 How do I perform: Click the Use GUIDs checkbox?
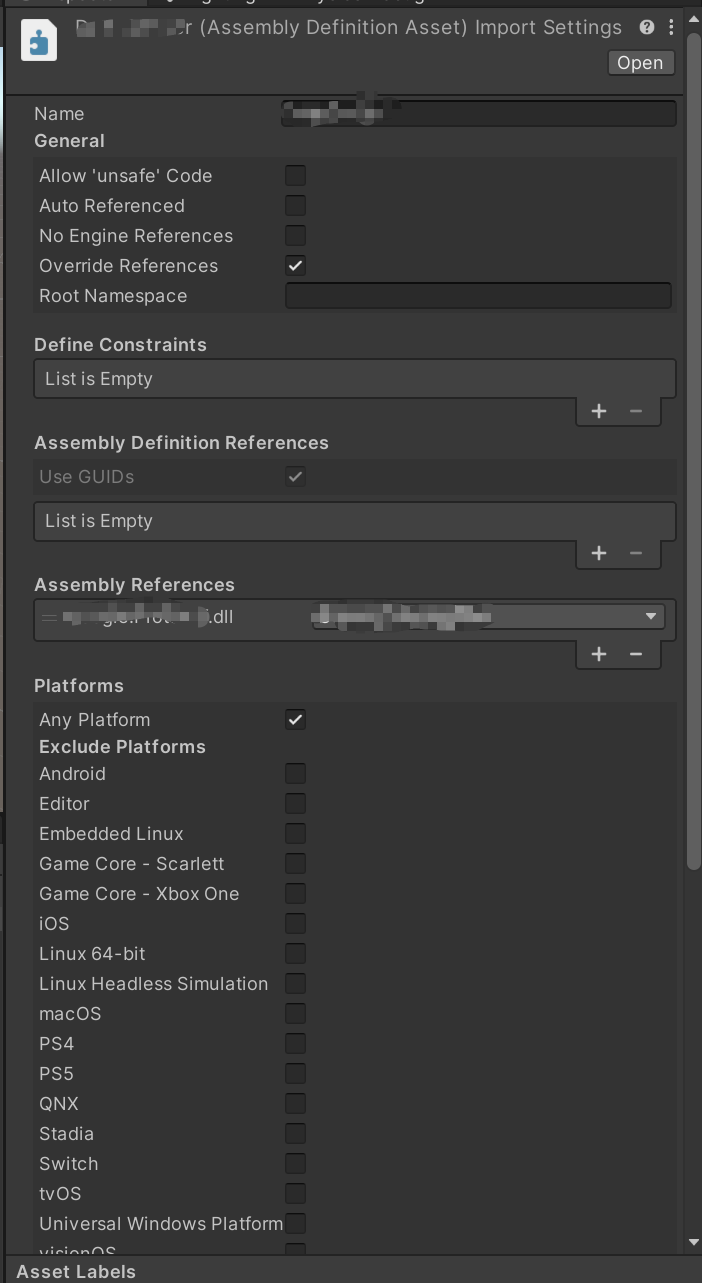[295, 476]
